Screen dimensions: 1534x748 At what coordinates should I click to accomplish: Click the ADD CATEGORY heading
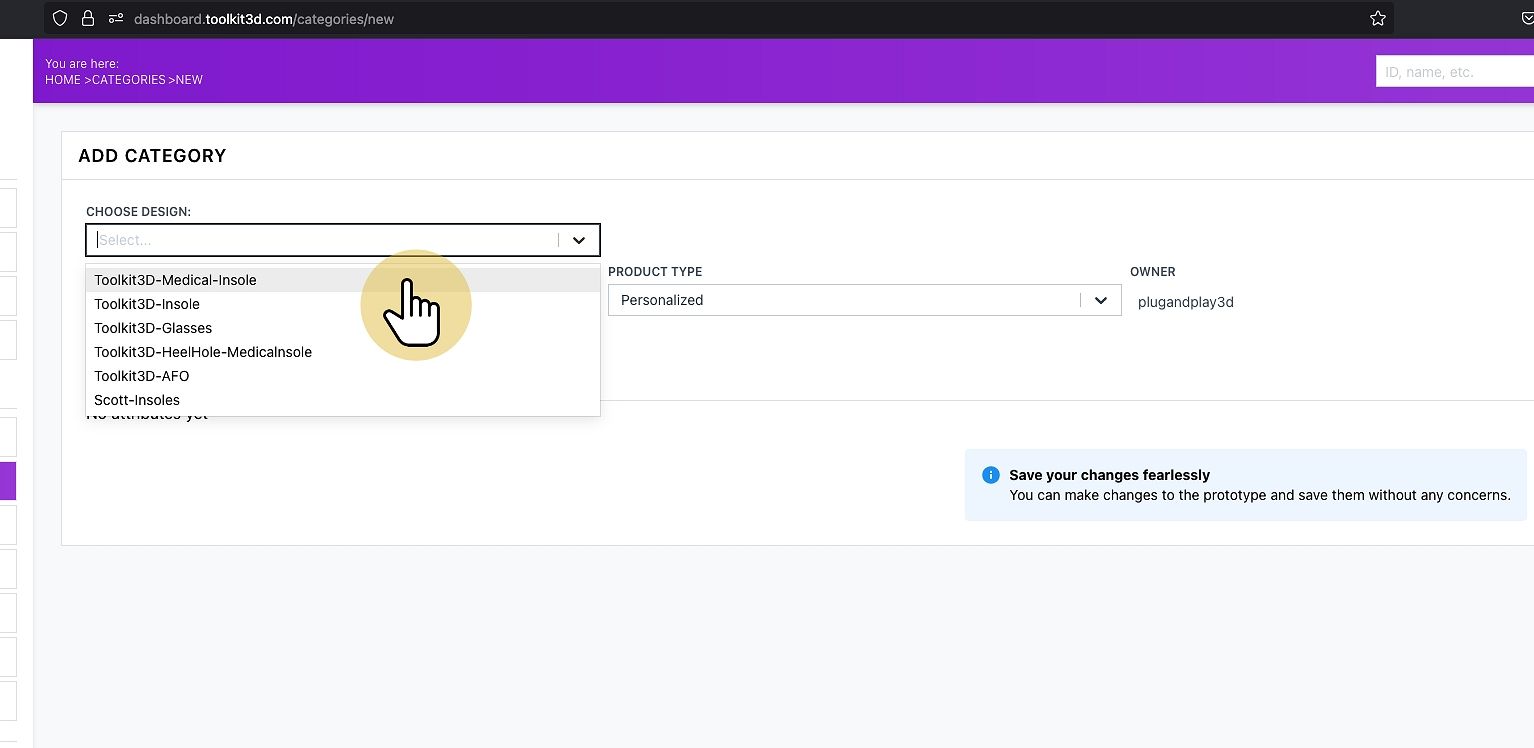coord(152,156)
